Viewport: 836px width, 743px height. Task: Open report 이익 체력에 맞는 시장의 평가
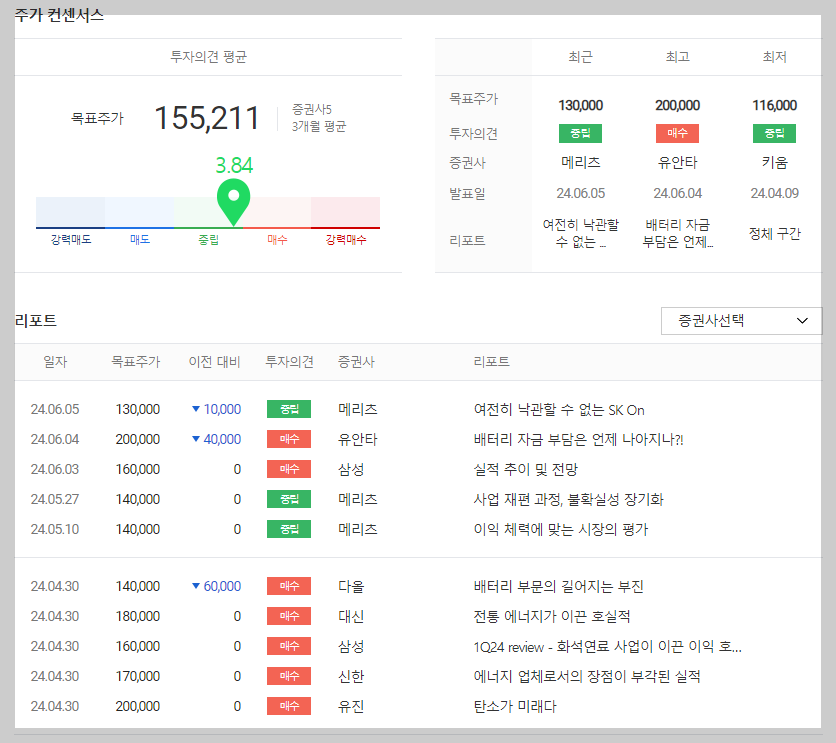pyautogui.click(x=560, y=529)
